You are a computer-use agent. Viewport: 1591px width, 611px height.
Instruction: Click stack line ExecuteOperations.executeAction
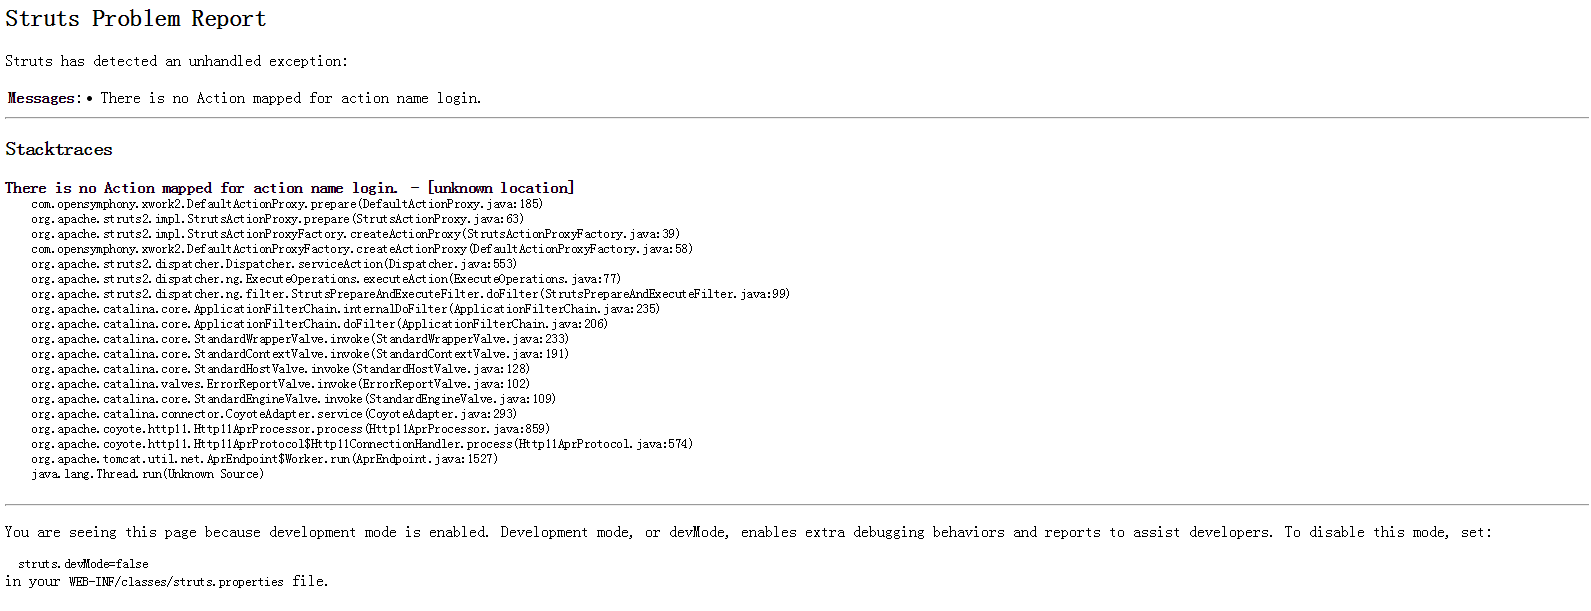click(x=326, y=279)
